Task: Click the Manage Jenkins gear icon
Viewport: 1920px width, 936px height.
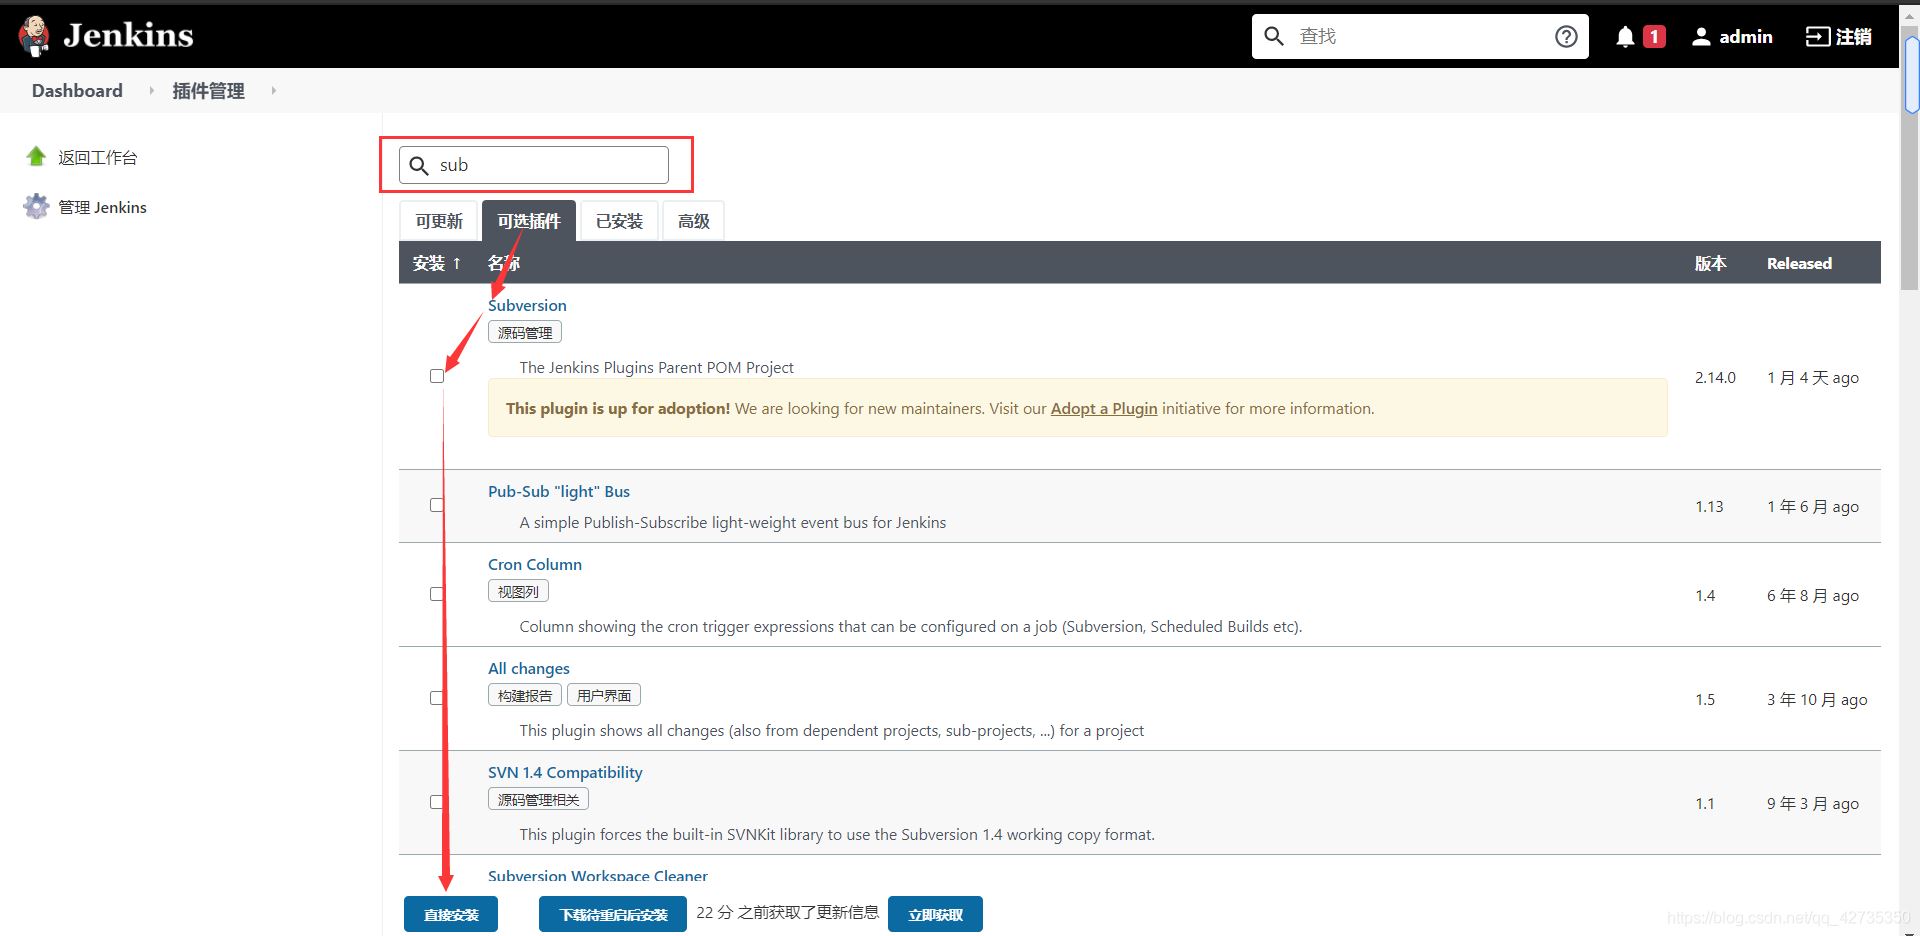Action: (37, 206)
